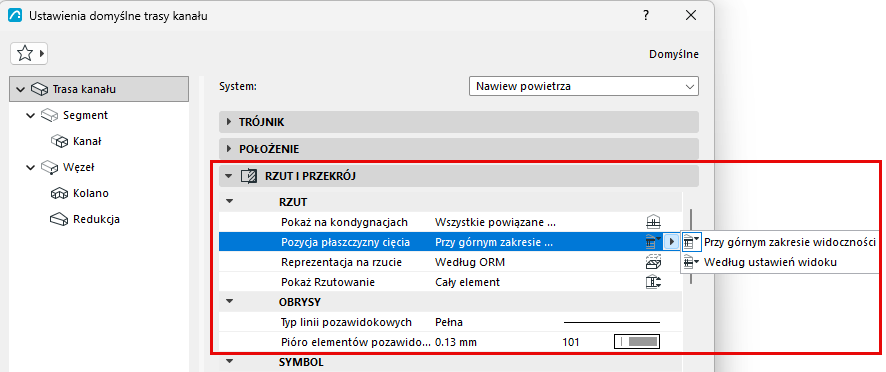Select the Kolano tree item
886x372 pixels.
[x=90, y=193]
